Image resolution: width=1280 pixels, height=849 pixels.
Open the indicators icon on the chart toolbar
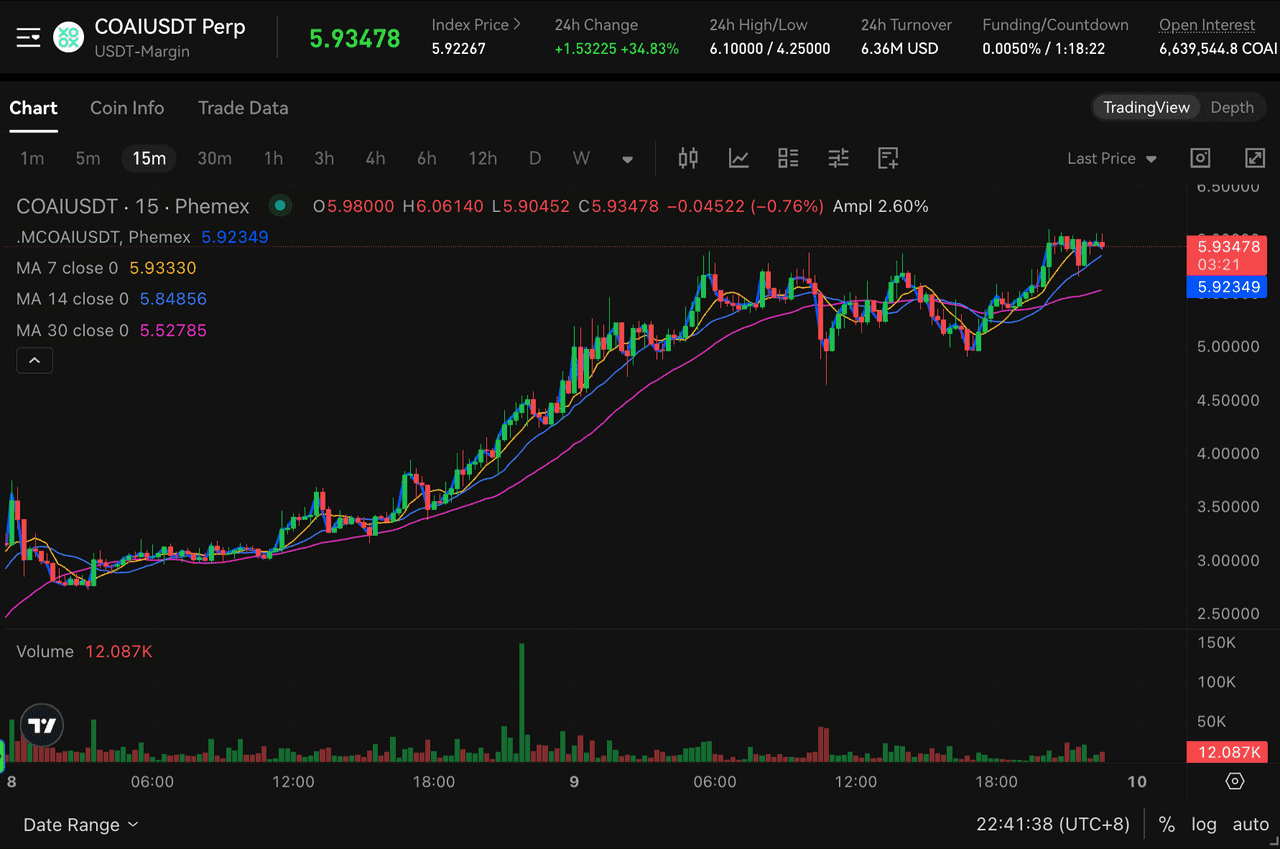738,158
